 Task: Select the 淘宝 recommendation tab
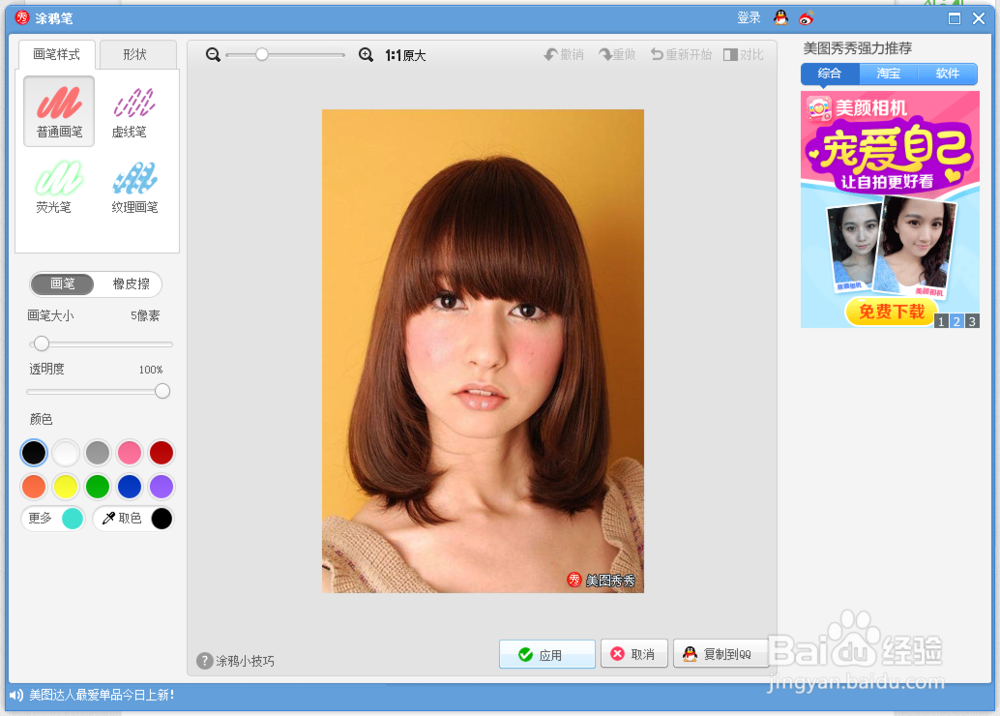point(888,74)
